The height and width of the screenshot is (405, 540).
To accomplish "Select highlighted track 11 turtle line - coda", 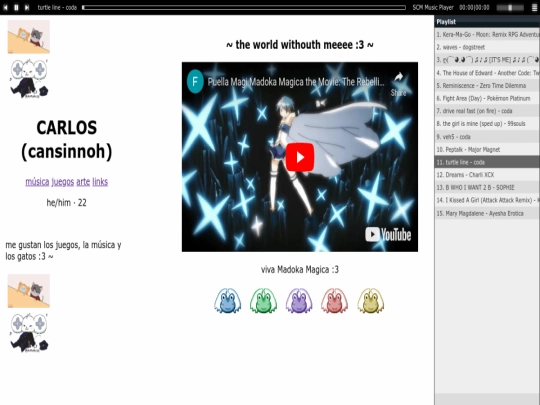I will point(487,162).
